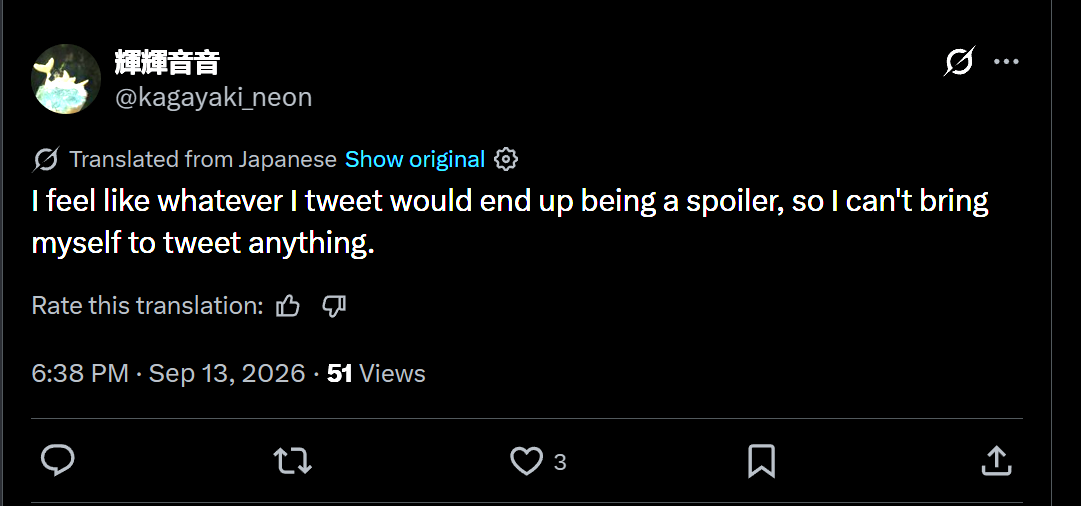Viewport: 1081px width, 506px height.
Task: Bookmark this tweet
Action: click(762, 461)
